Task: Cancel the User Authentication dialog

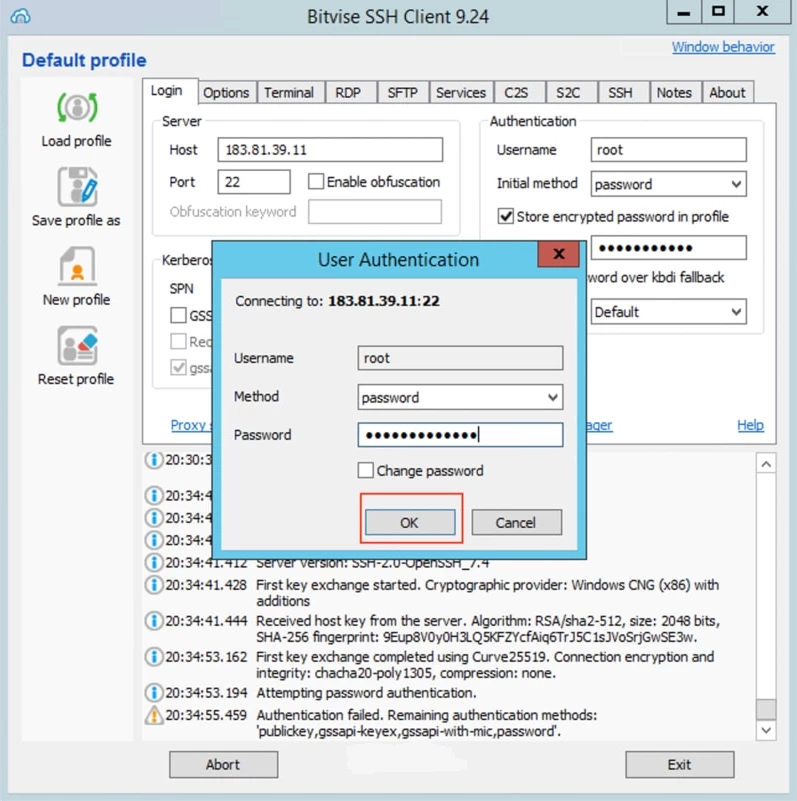Action: coord(516,522)
